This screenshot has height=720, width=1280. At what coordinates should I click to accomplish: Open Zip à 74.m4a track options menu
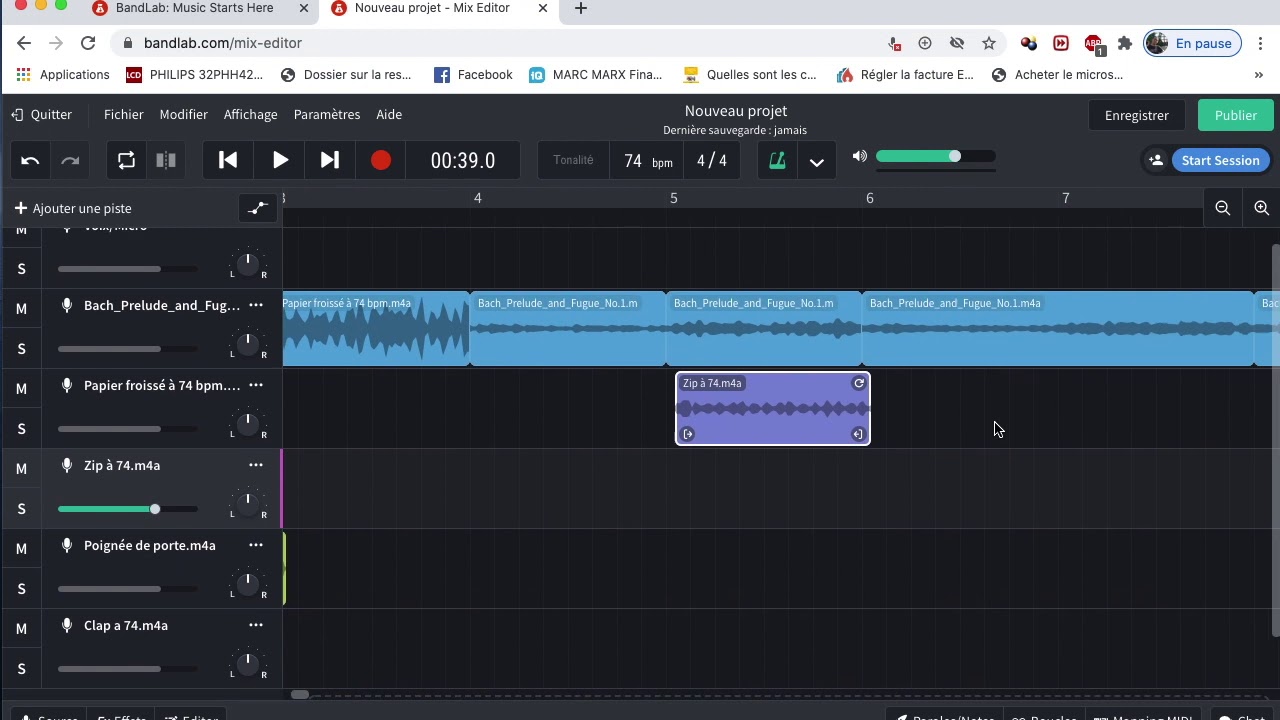coord(256,465)
